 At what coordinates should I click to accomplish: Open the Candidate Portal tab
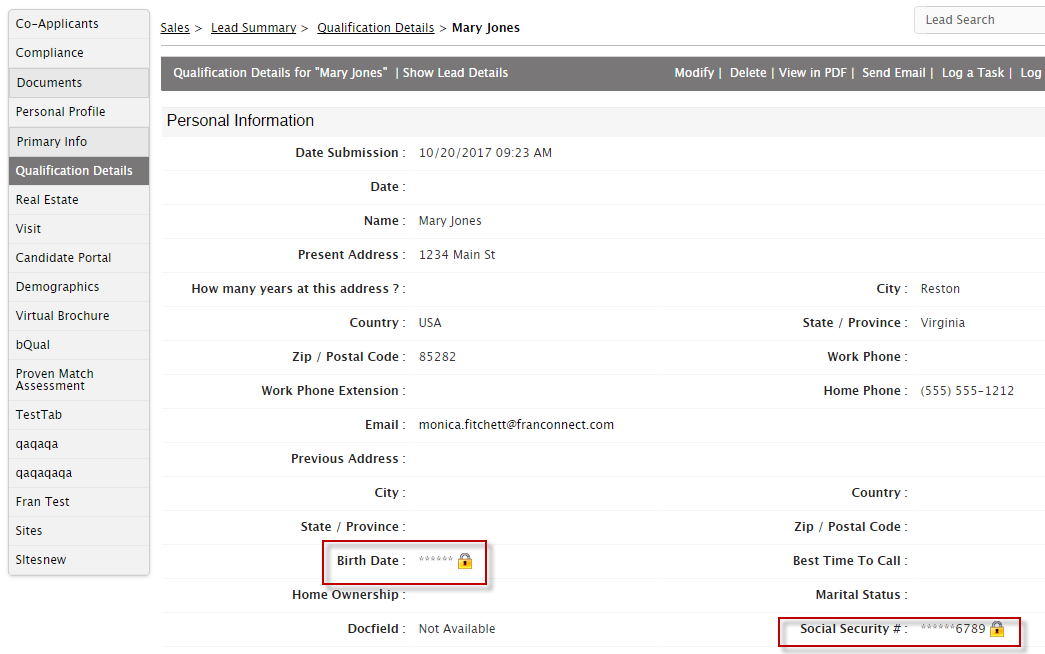point(79,258)
